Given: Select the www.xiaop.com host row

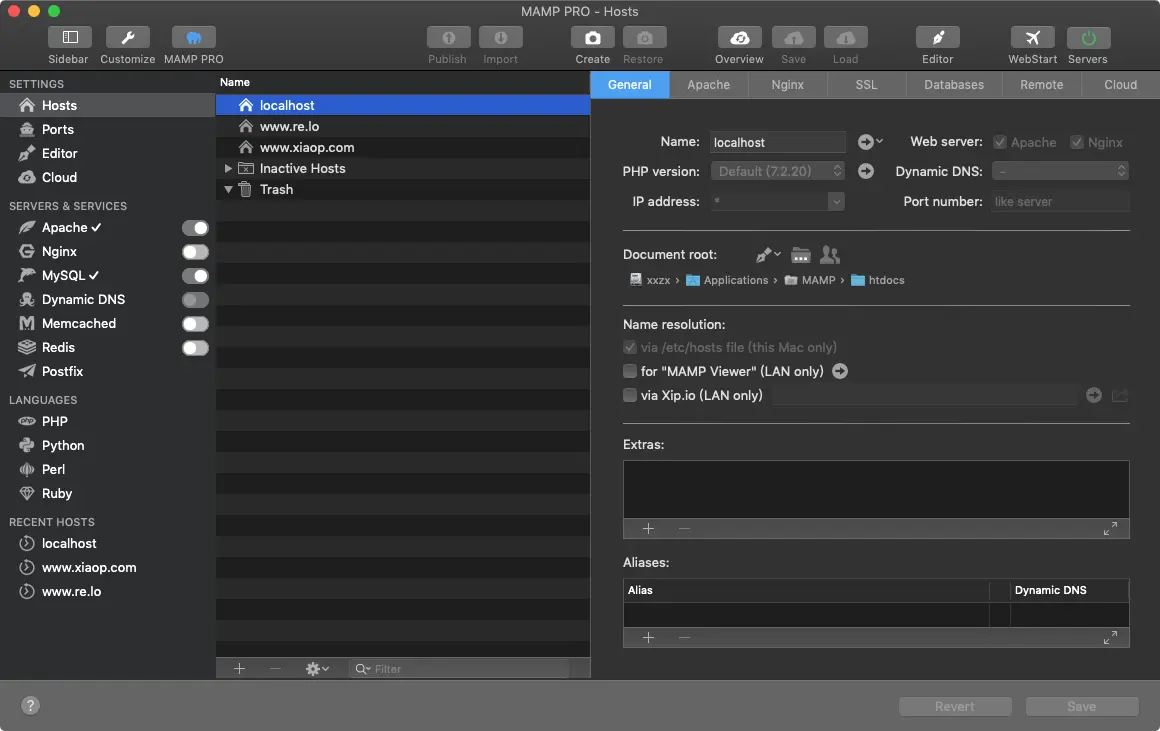Looking at the screenshot, I should pos(403,147).
